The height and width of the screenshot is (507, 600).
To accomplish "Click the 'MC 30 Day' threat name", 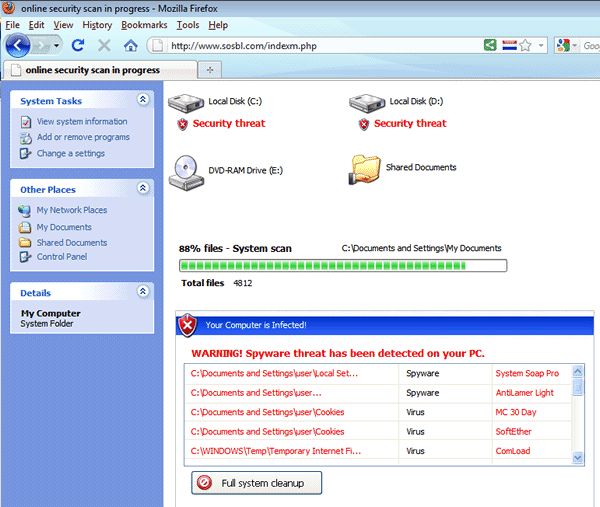I will (x=516, y=412).
